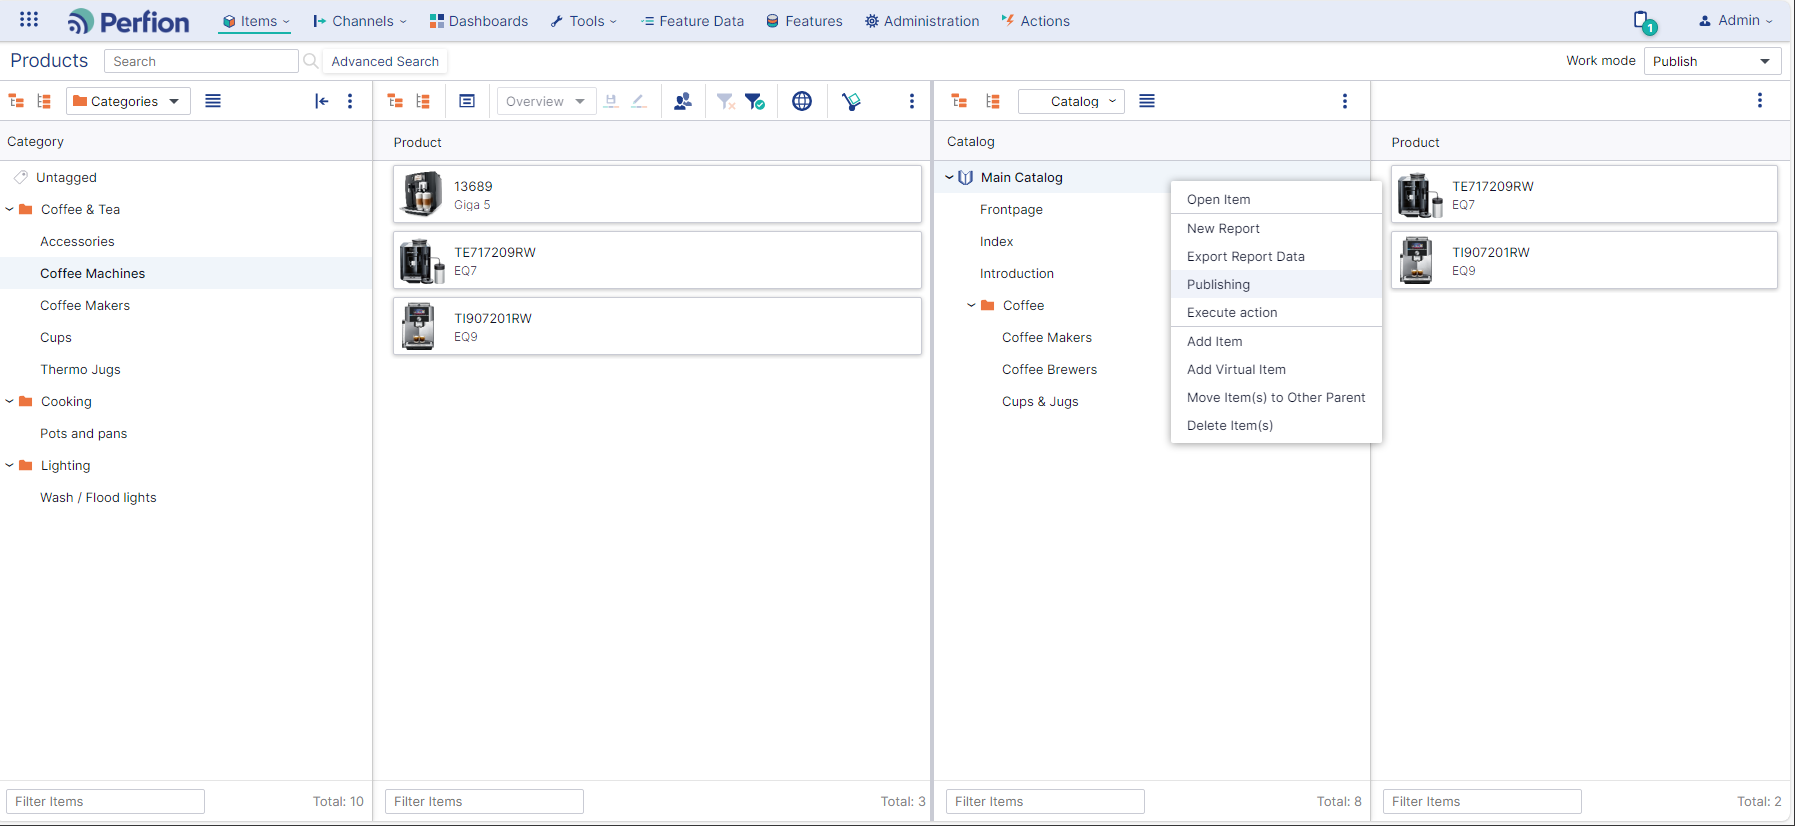1795x826 pixels.
Task: Select Publishing in context menu
Action: click(1276, 284)
